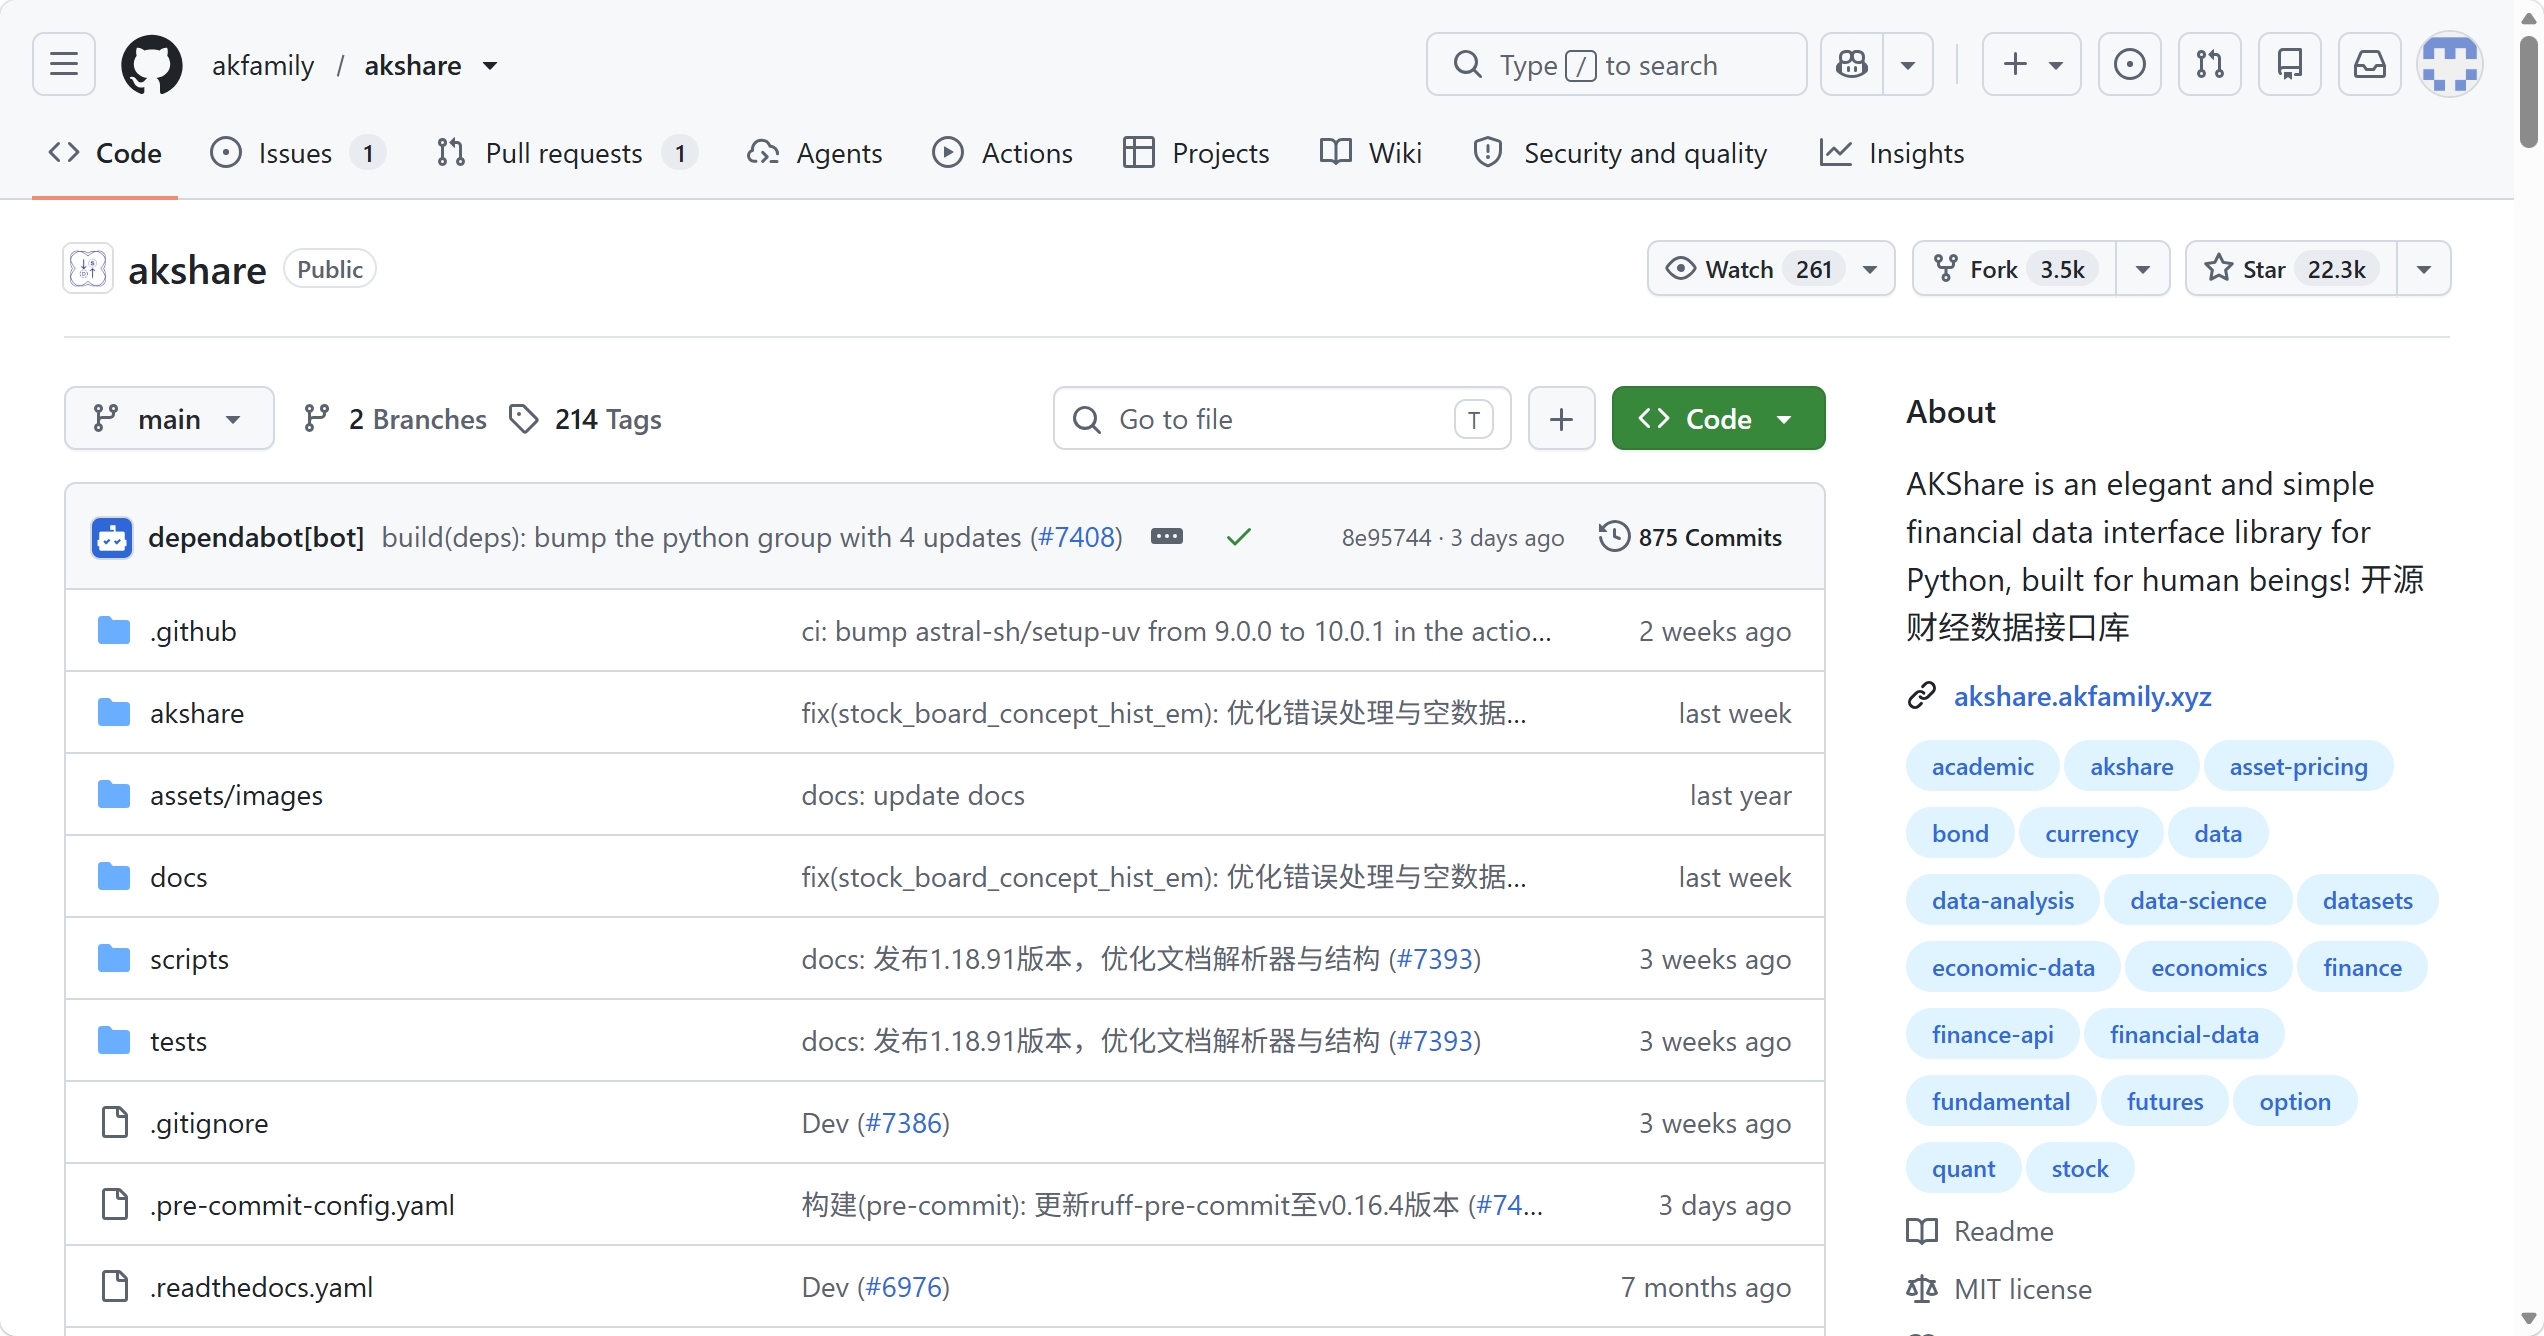
Task: Open the tests folder
Action: pos(178,1041)
